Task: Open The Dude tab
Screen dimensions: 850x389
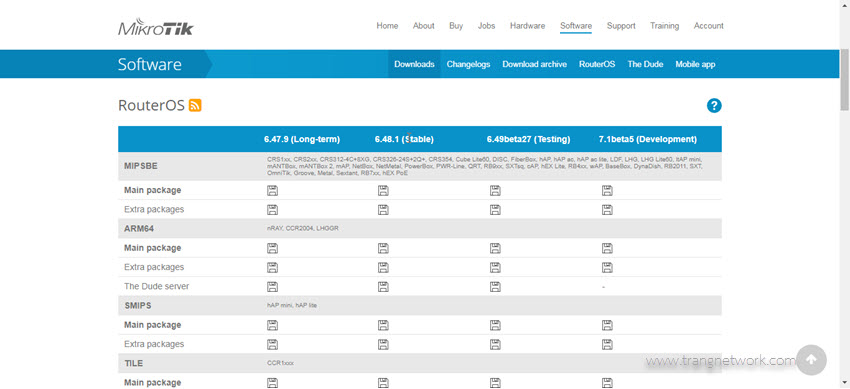Action: (645, 64)
